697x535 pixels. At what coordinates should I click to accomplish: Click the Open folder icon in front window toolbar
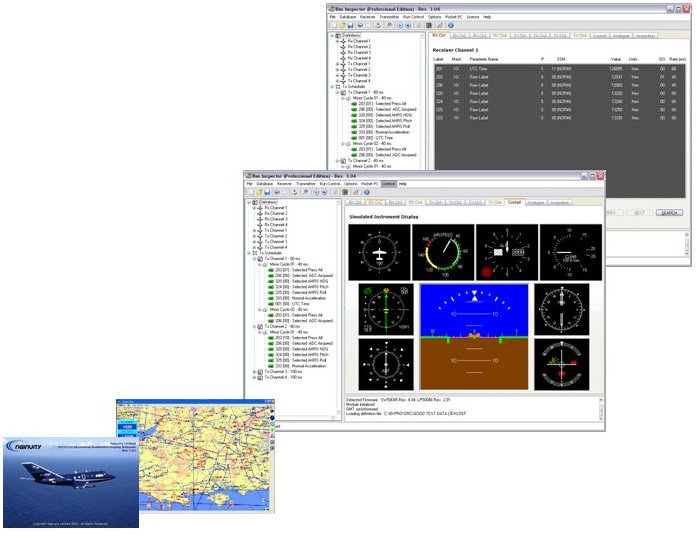pyautogui.click(x=258, y=192)
